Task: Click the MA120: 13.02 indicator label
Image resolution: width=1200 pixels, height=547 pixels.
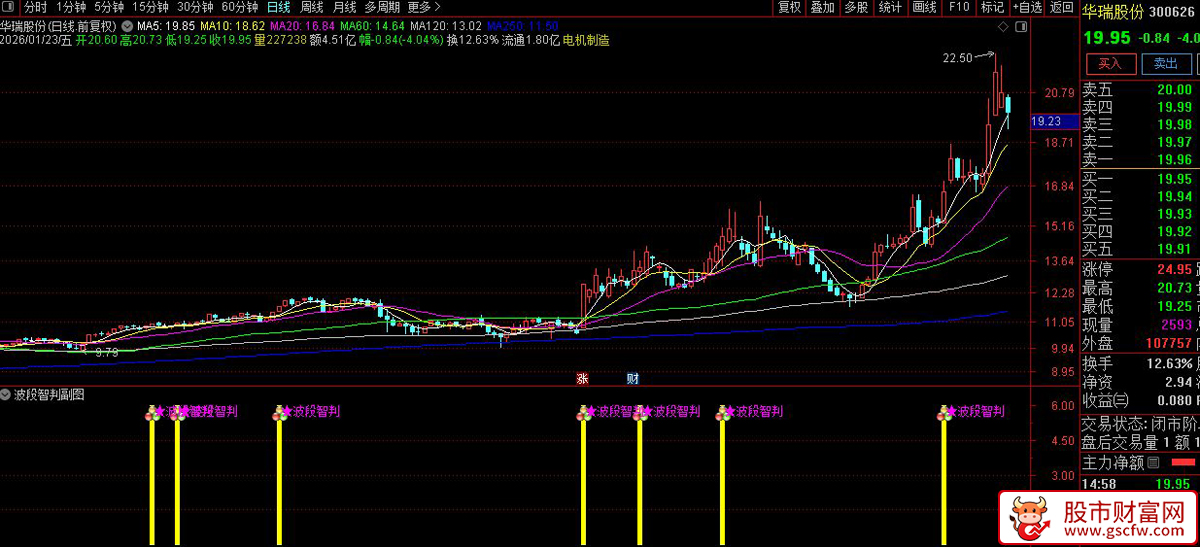Action: tap(446, 26)
